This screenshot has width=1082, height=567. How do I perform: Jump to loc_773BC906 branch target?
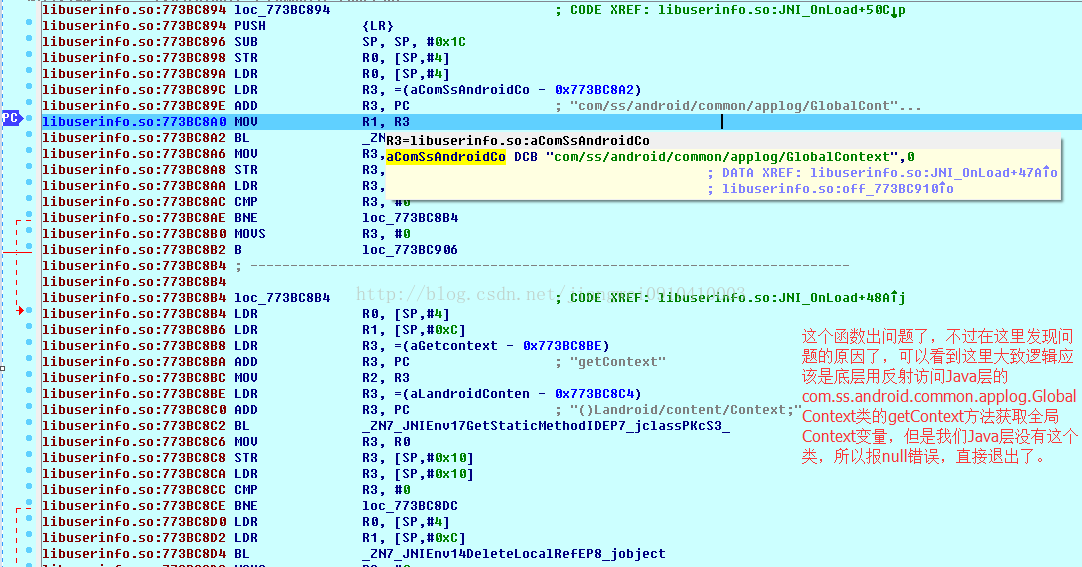pos(410,250)
